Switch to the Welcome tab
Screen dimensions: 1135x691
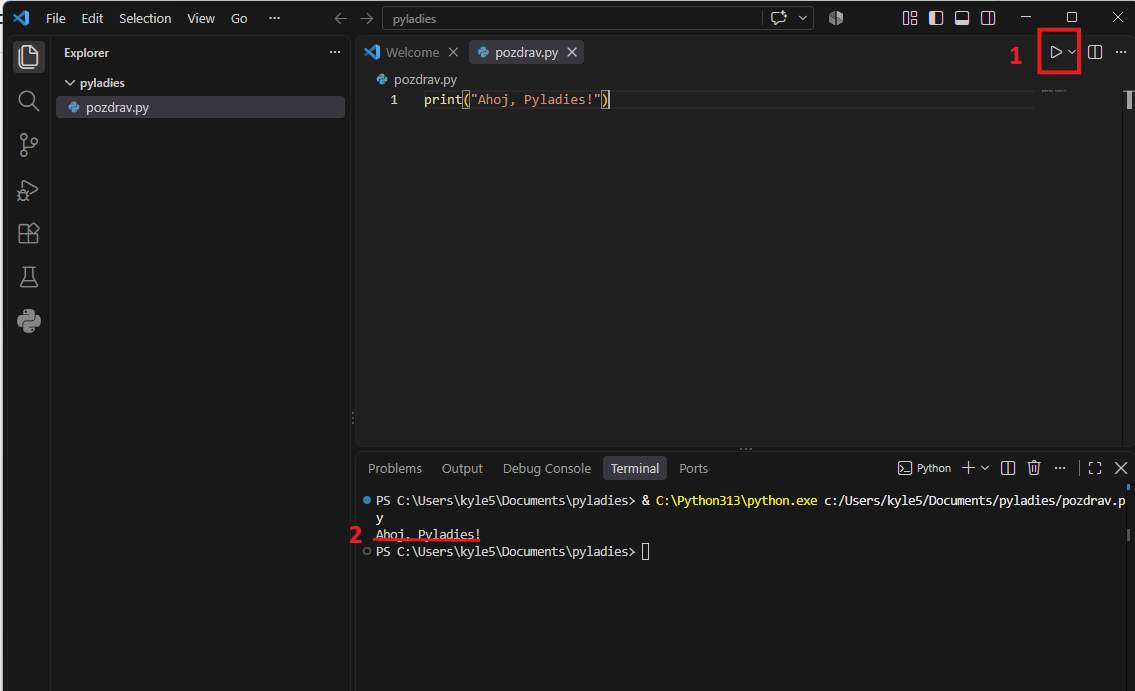pos(412,52)
